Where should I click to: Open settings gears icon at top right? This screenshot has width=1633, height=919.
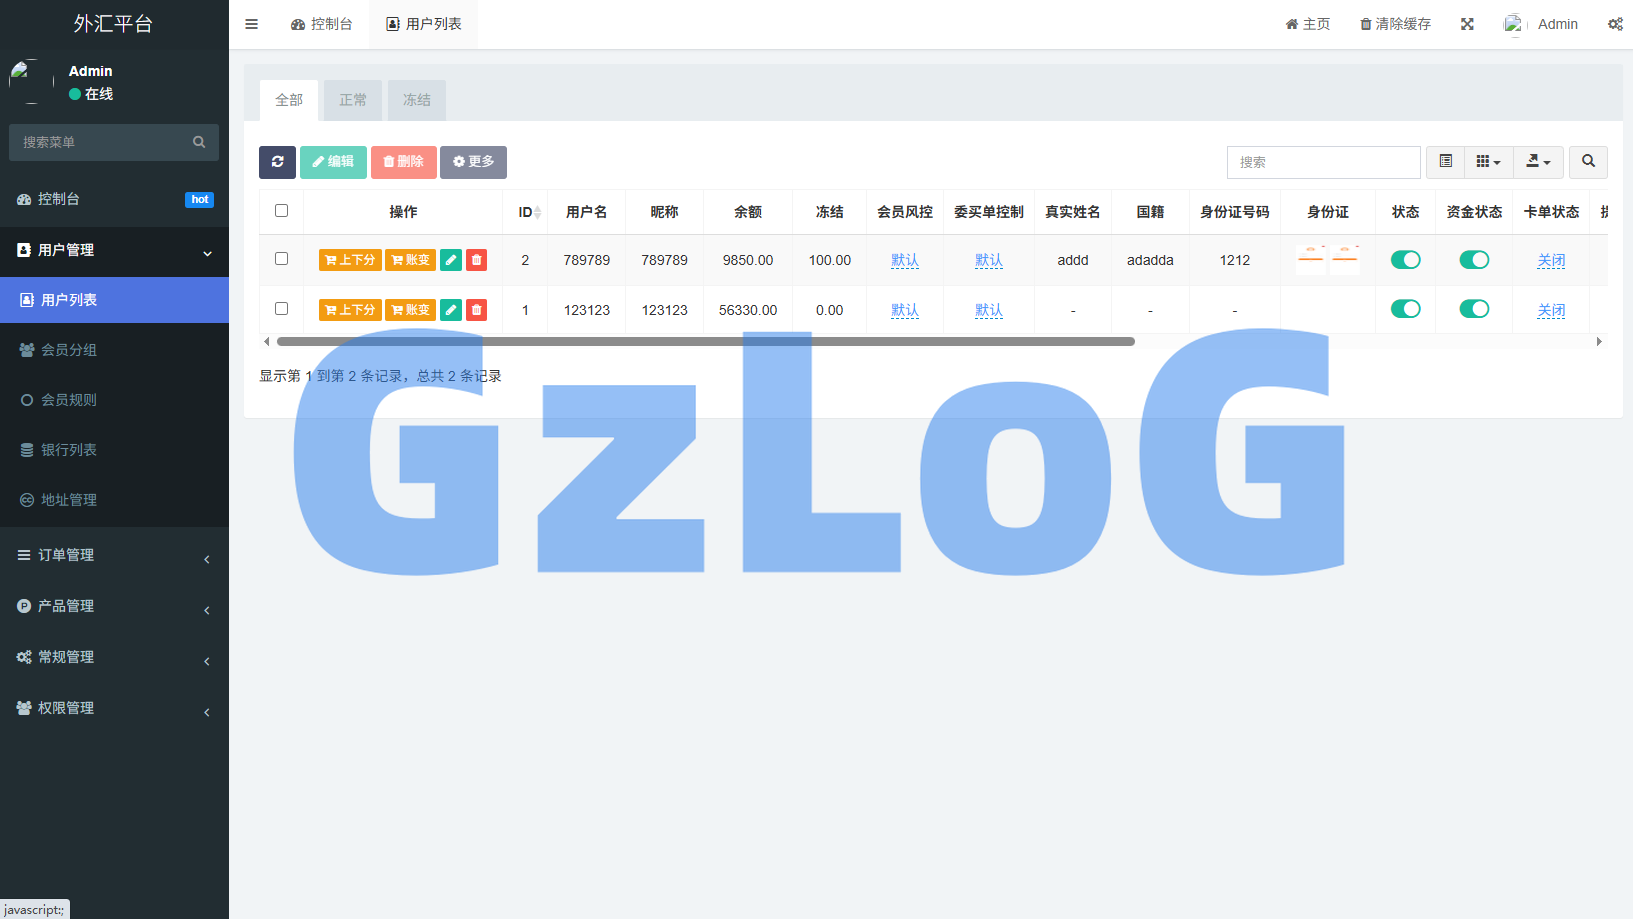point(1615,24)
